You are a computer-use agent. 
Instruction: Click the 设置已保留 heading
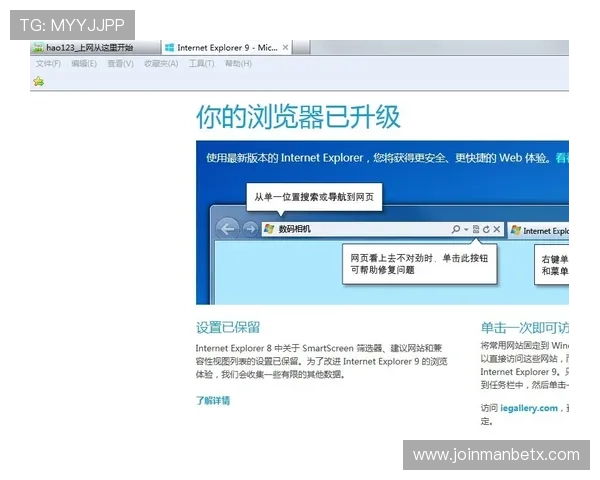click(x=228, y=328)
